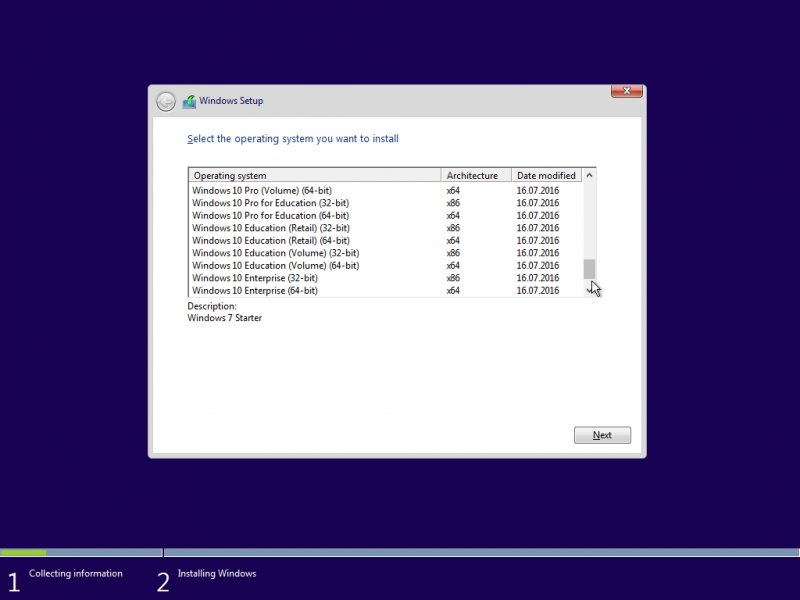Select Windows 10 Enterprise (64-bit)

(x=386, y=290)
